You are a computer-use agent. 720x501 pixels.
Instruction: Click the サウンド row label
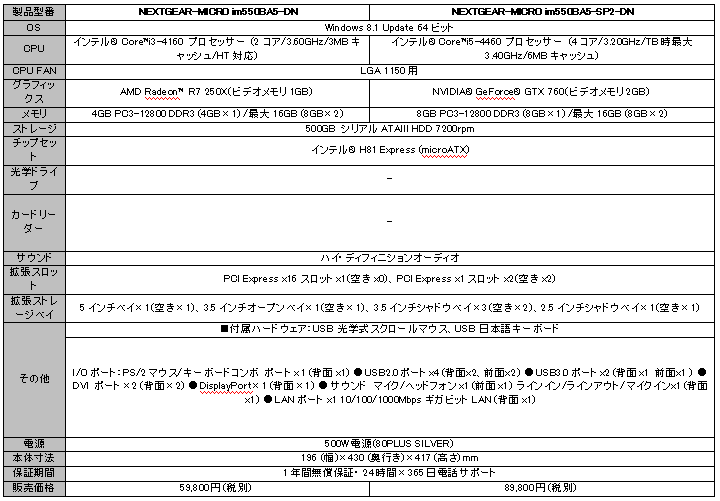(x=34, y=258)
